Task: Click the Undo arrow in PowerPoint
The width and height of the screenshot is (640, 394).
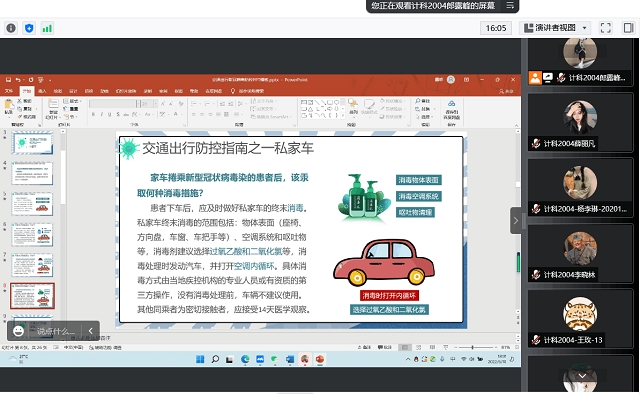Action: 18,80
